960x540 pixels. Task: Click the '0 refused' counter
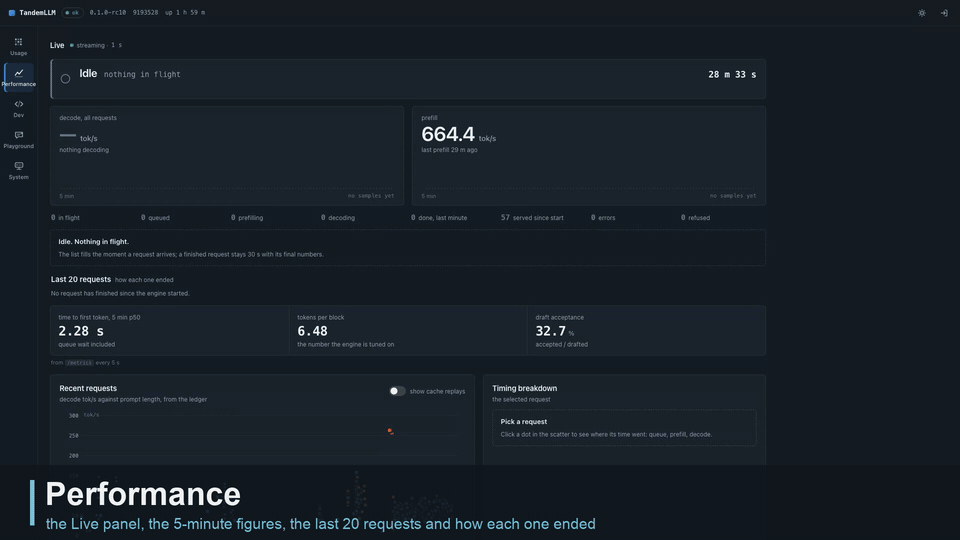coord(696,217)
